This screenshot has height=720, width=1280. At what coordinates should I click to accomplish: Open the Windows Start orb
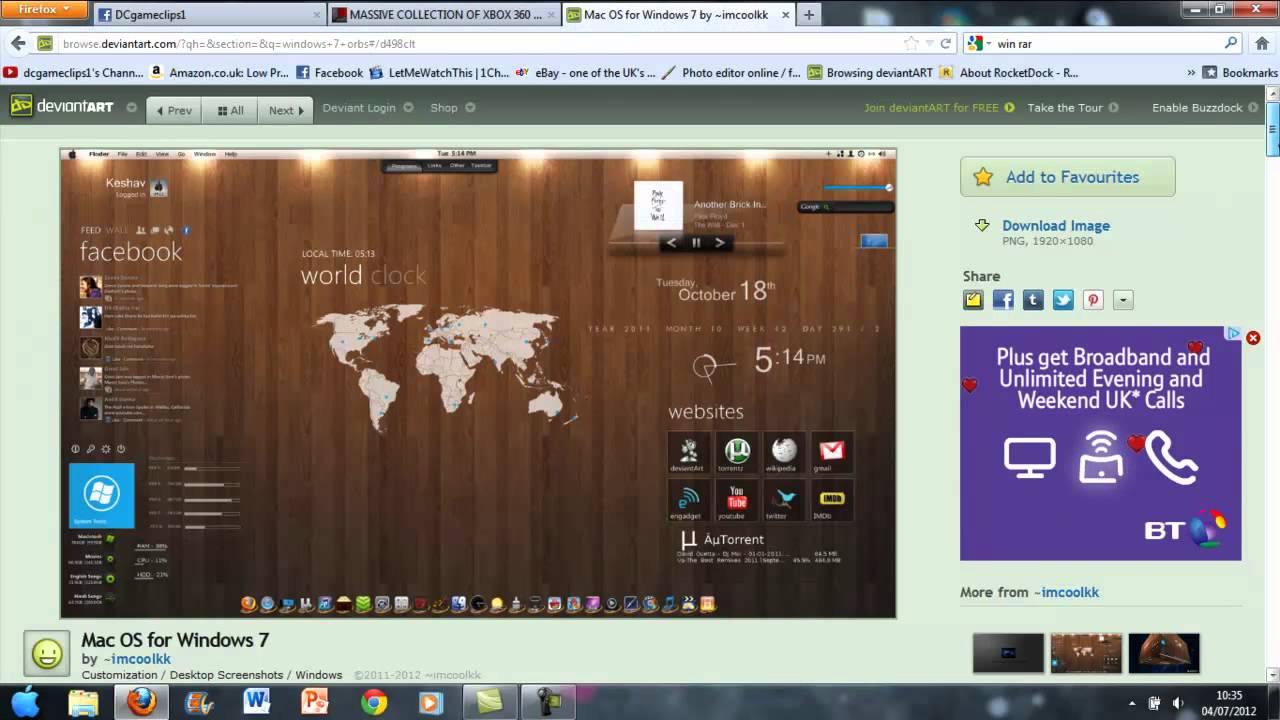click(x=25, y=701)
